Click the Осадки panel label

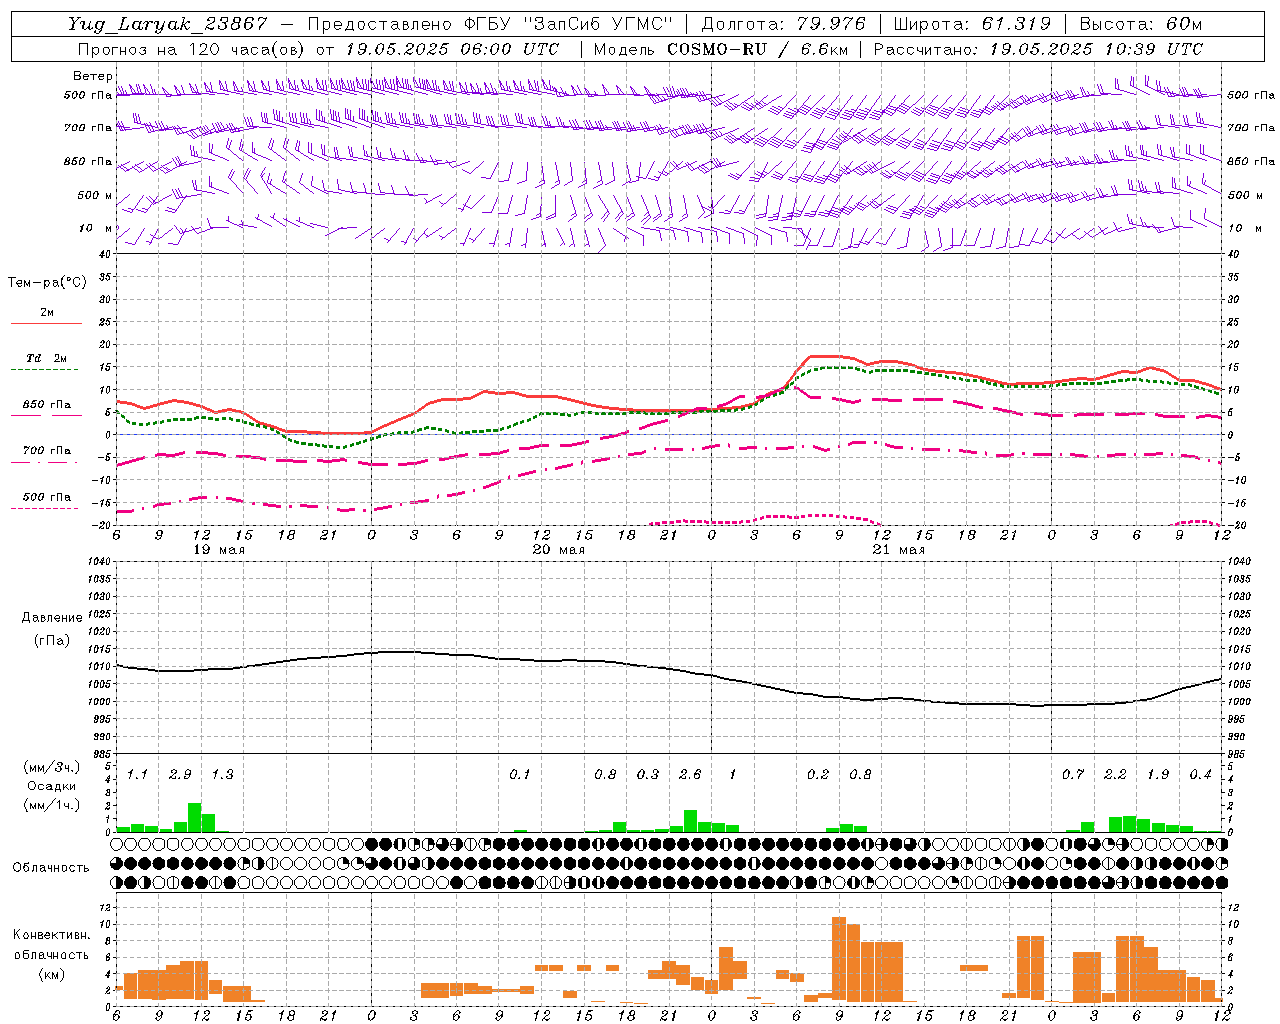click(x=52, y=786)
